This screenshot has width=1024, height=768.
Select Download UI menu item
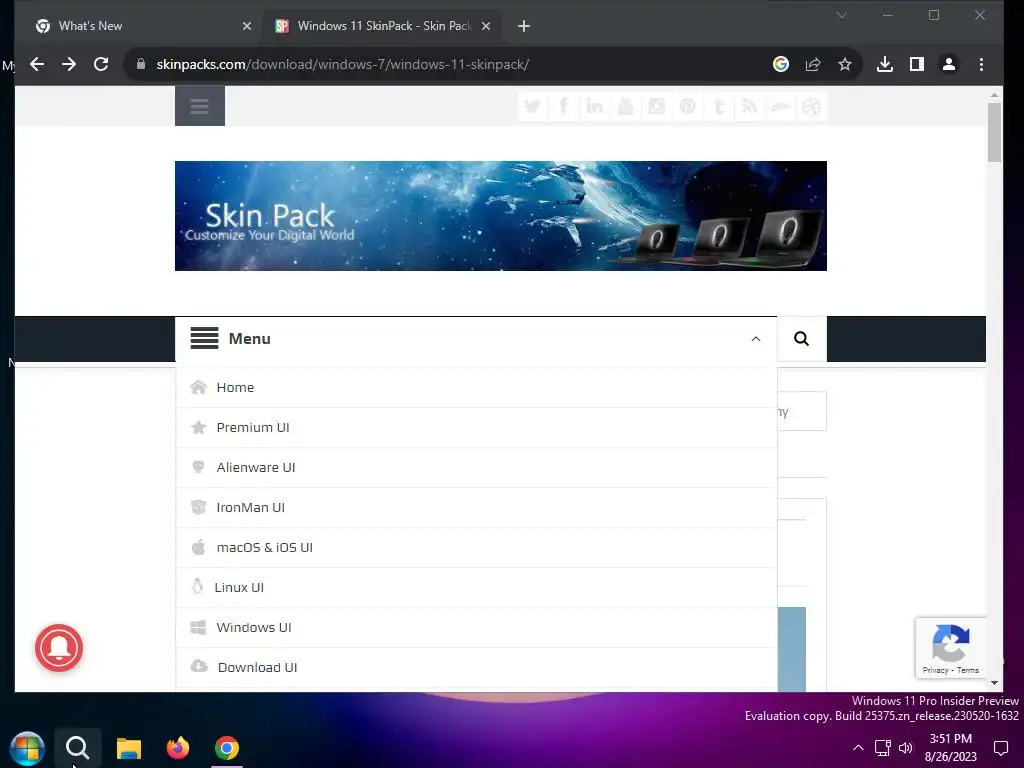coord(476,667)
